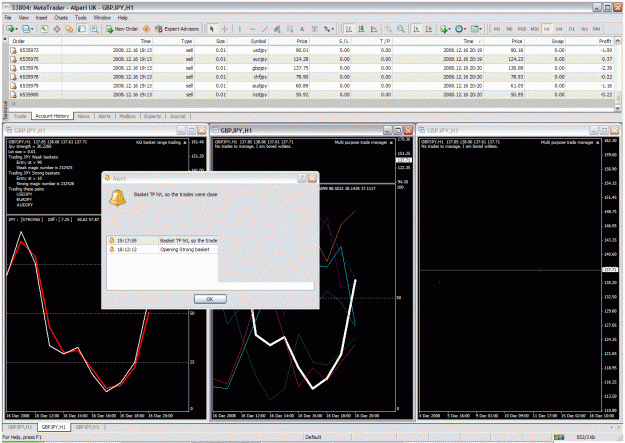Click the New Order button

point(122,29)
